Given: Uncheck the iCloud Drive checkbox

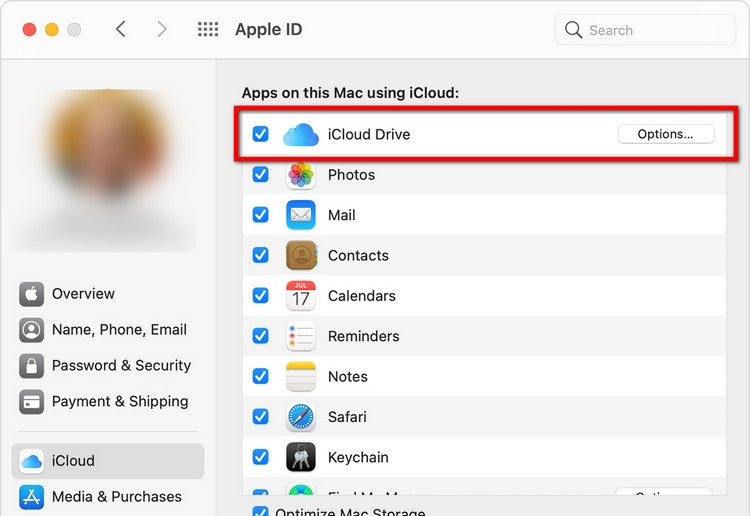Looking at the screenshot, I should click(260, 134).
